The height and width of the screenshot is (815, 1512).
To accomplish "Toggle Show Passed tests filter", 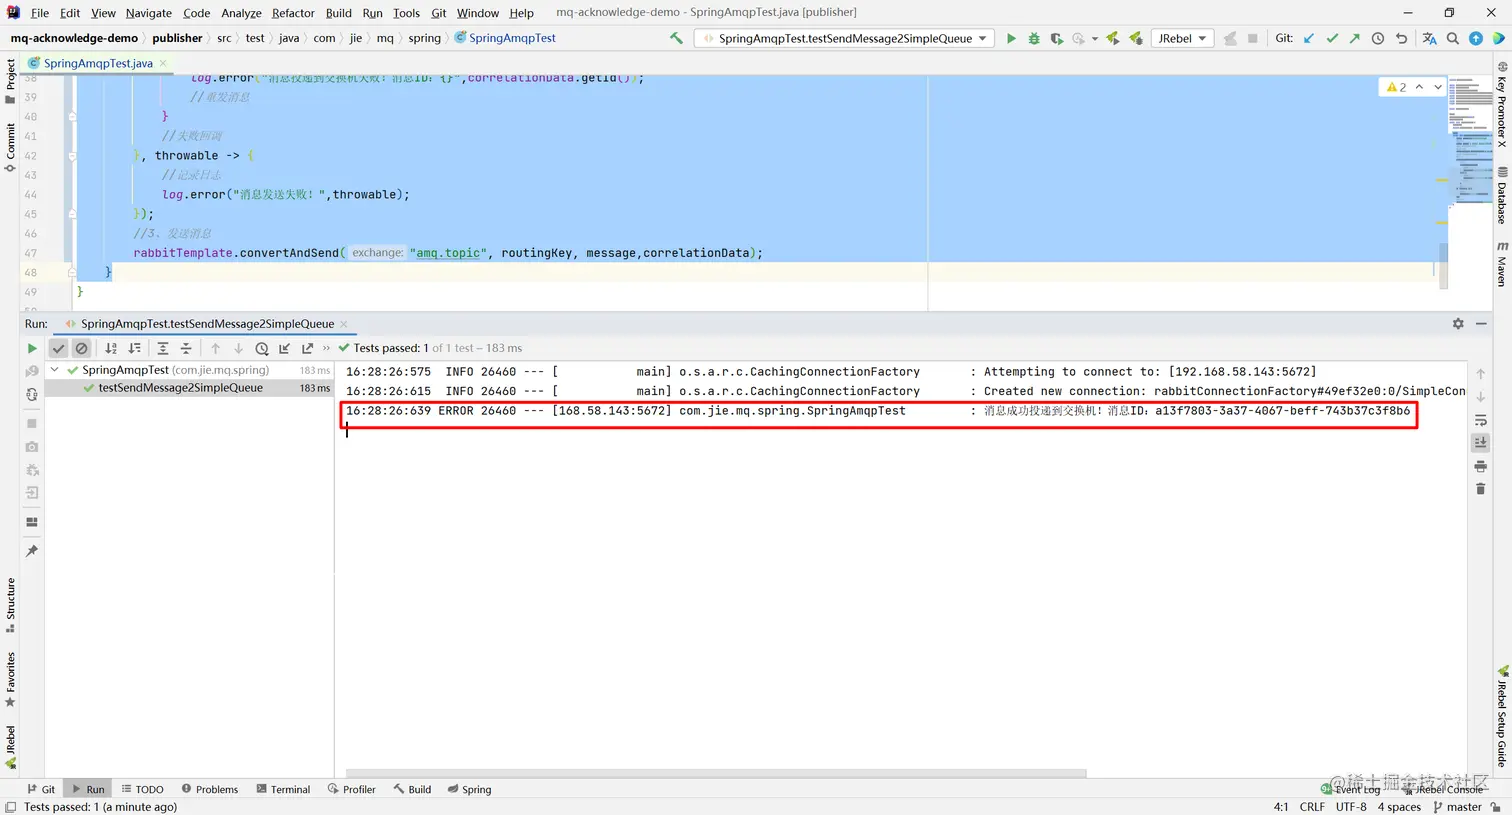I will (58, 348).
